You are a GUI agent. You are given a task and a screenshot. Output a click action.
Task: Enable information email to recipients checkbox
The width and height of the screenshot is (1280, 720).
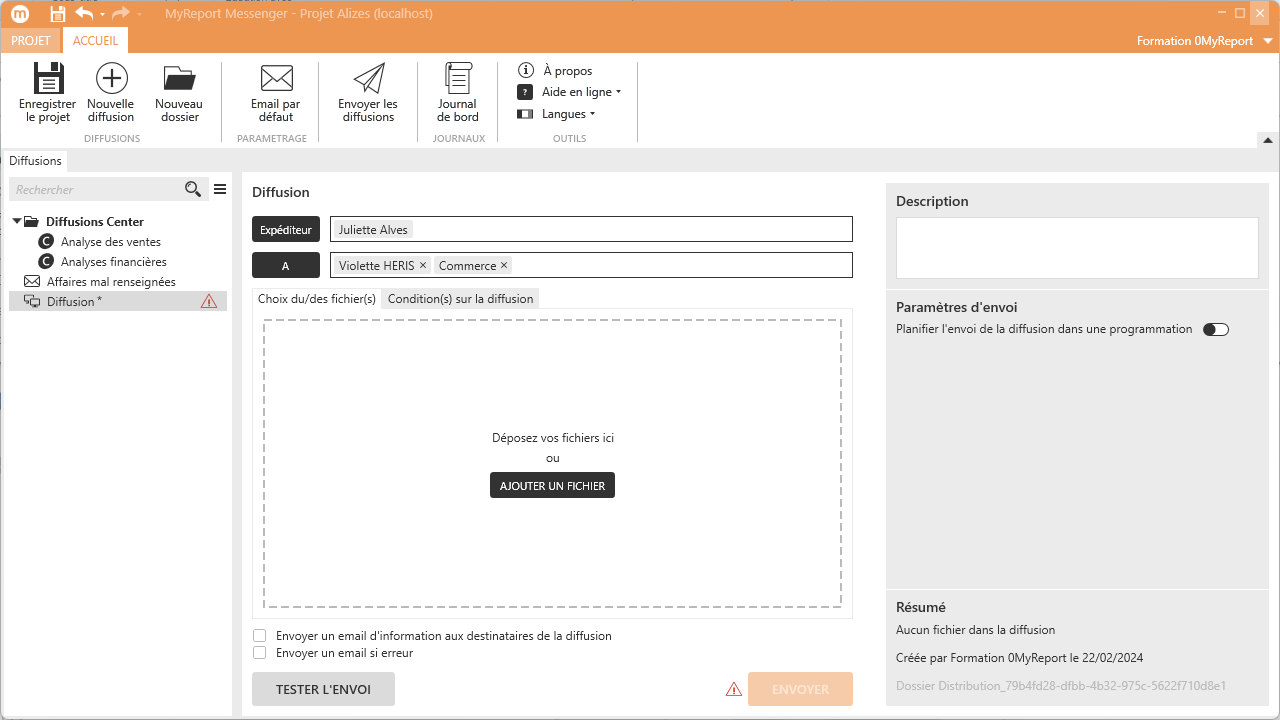coord(260,636)
